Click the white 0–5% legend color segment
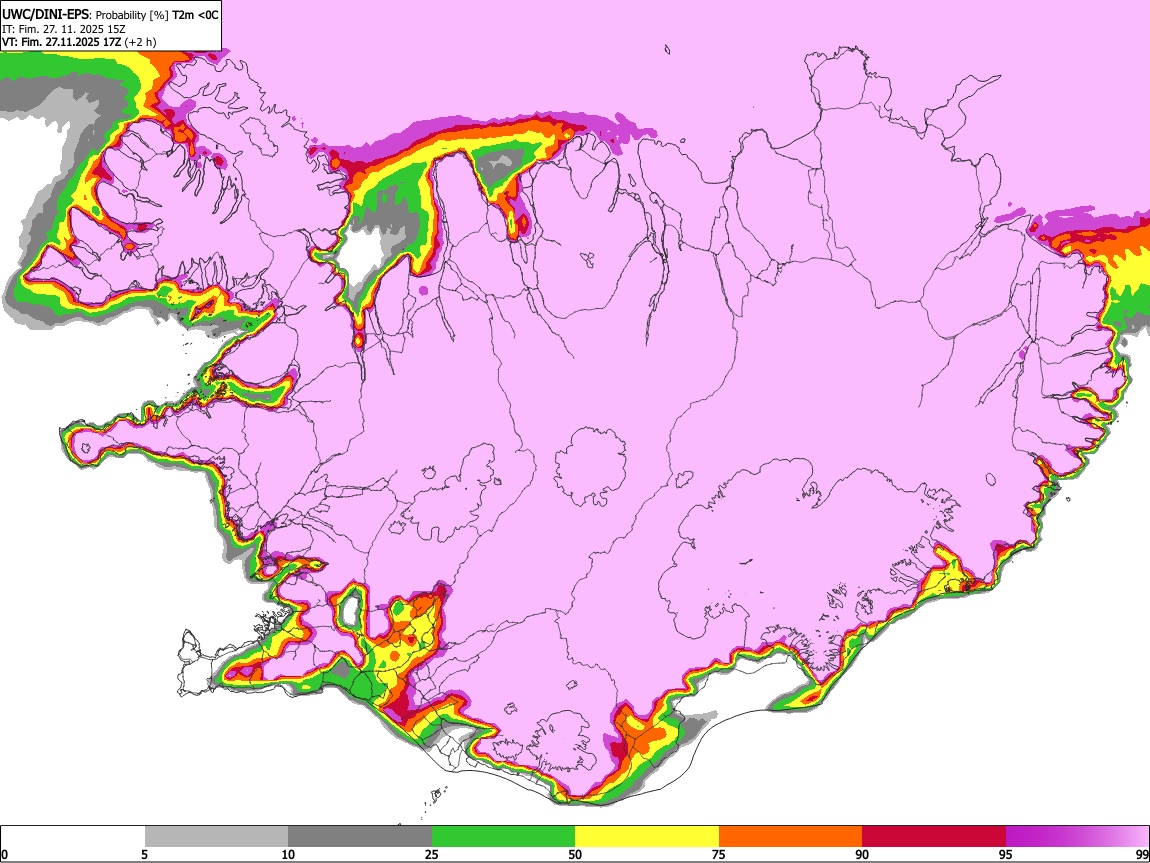Image resolution: width=1150 pixels, height=863 pixels. [73, 836]
